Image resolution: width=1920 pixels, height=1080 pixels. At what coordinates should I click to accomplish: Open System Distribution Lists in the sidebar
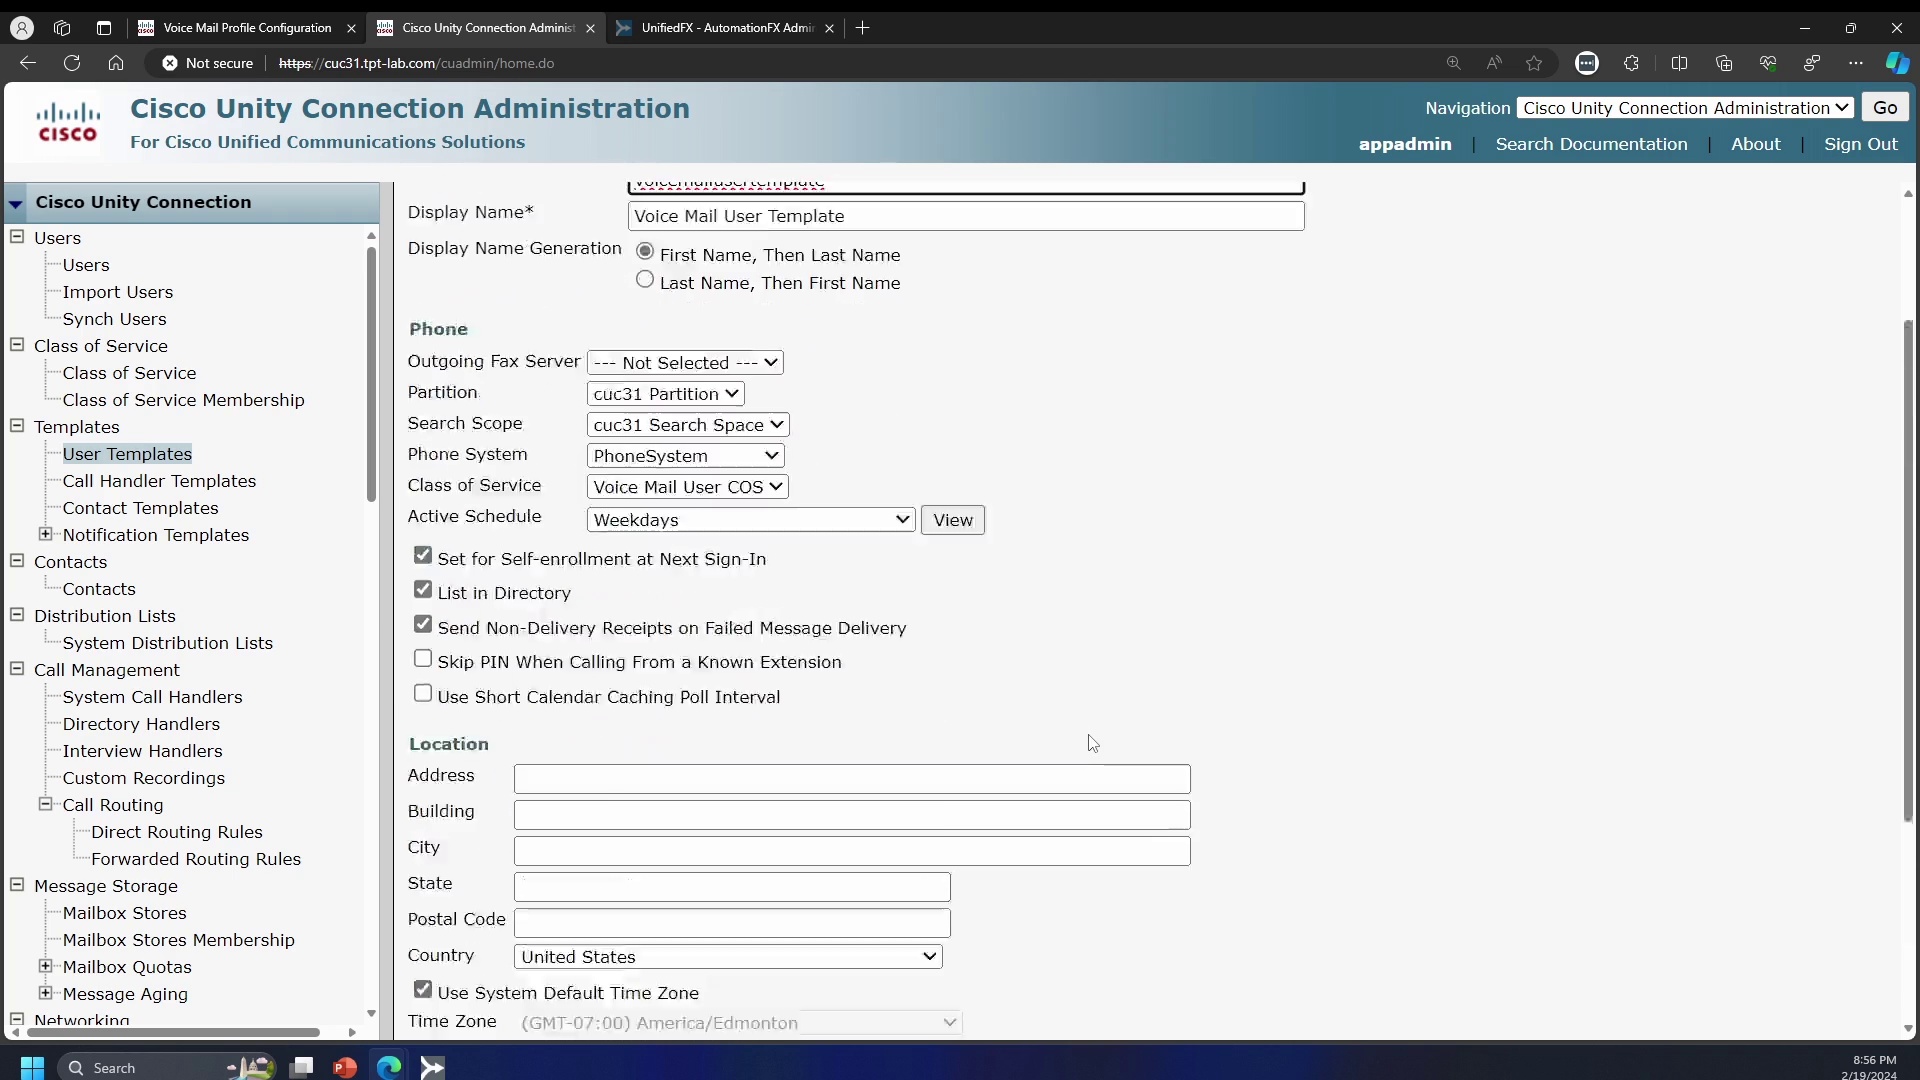click(167, 643)
